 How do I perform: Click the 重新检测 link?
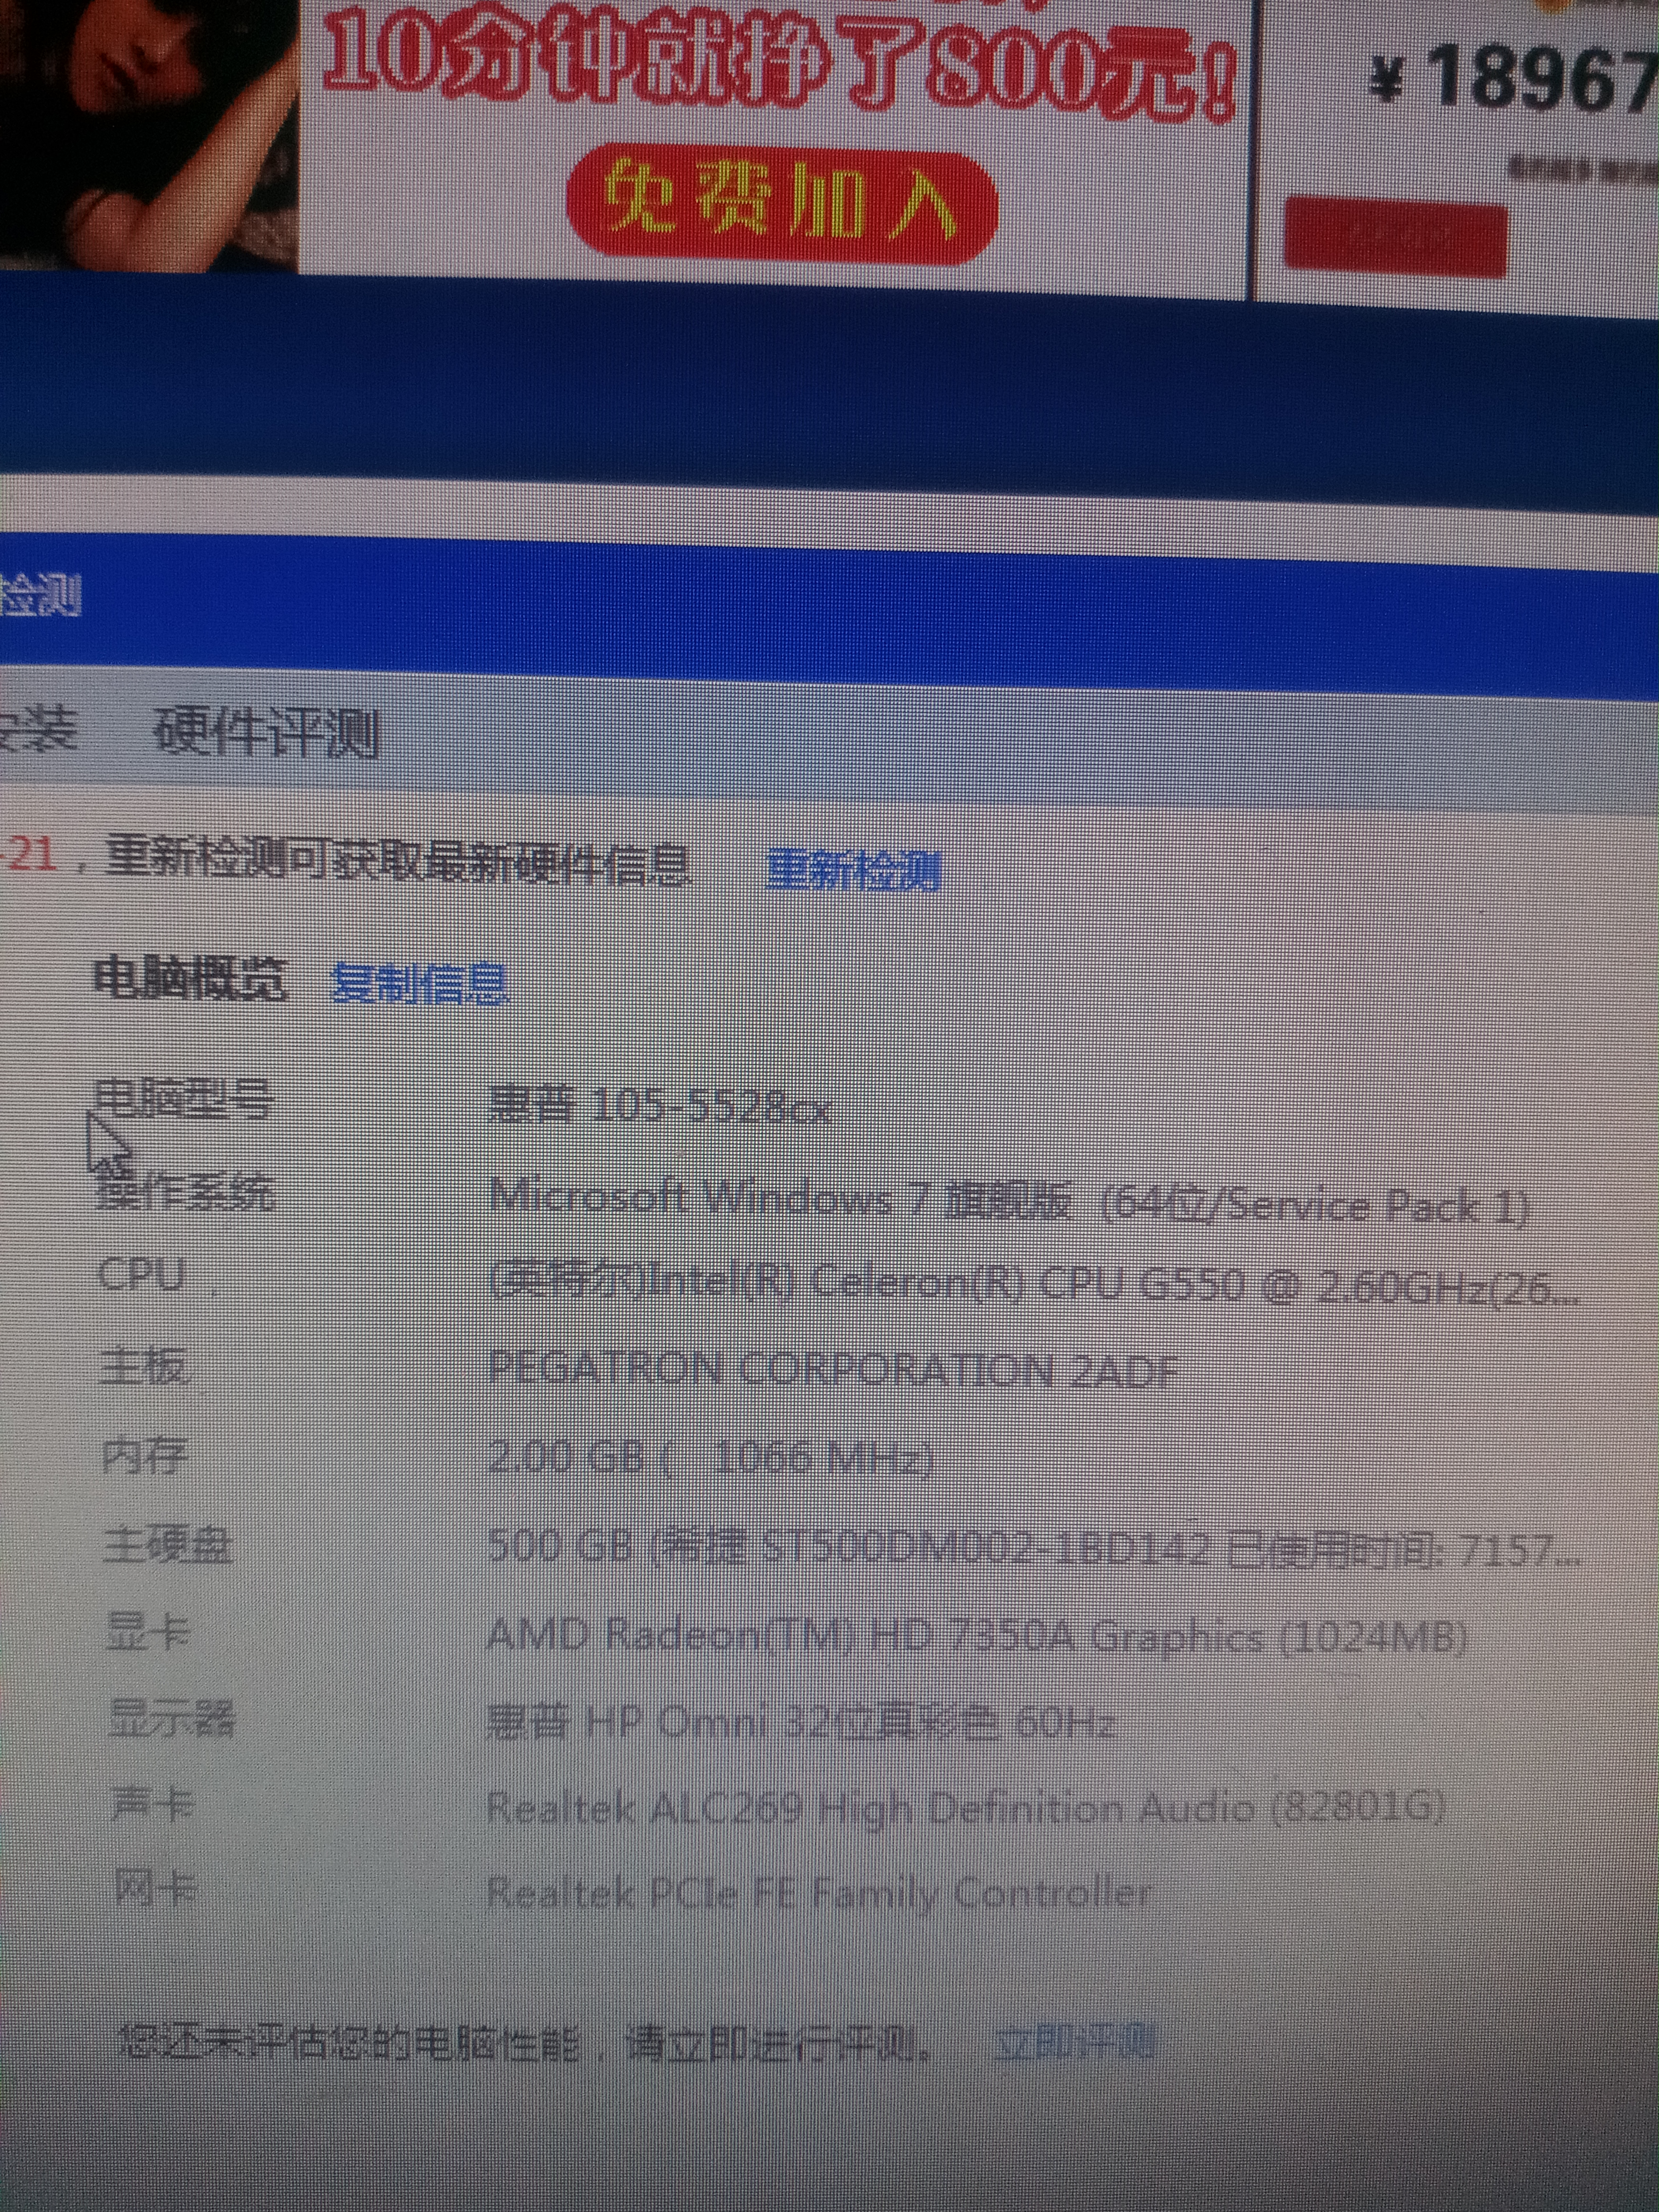click(853, 870)
